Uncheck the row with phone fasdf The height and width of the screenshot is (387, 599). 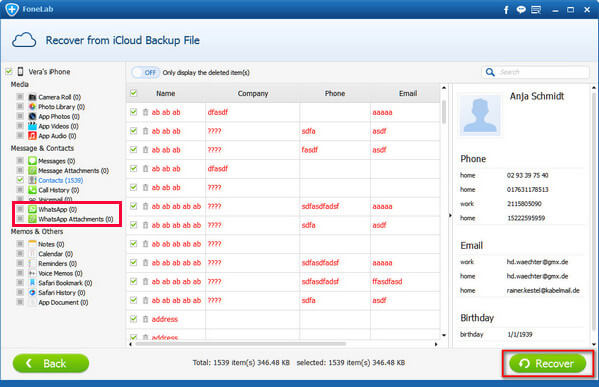(x=133, y=149)
